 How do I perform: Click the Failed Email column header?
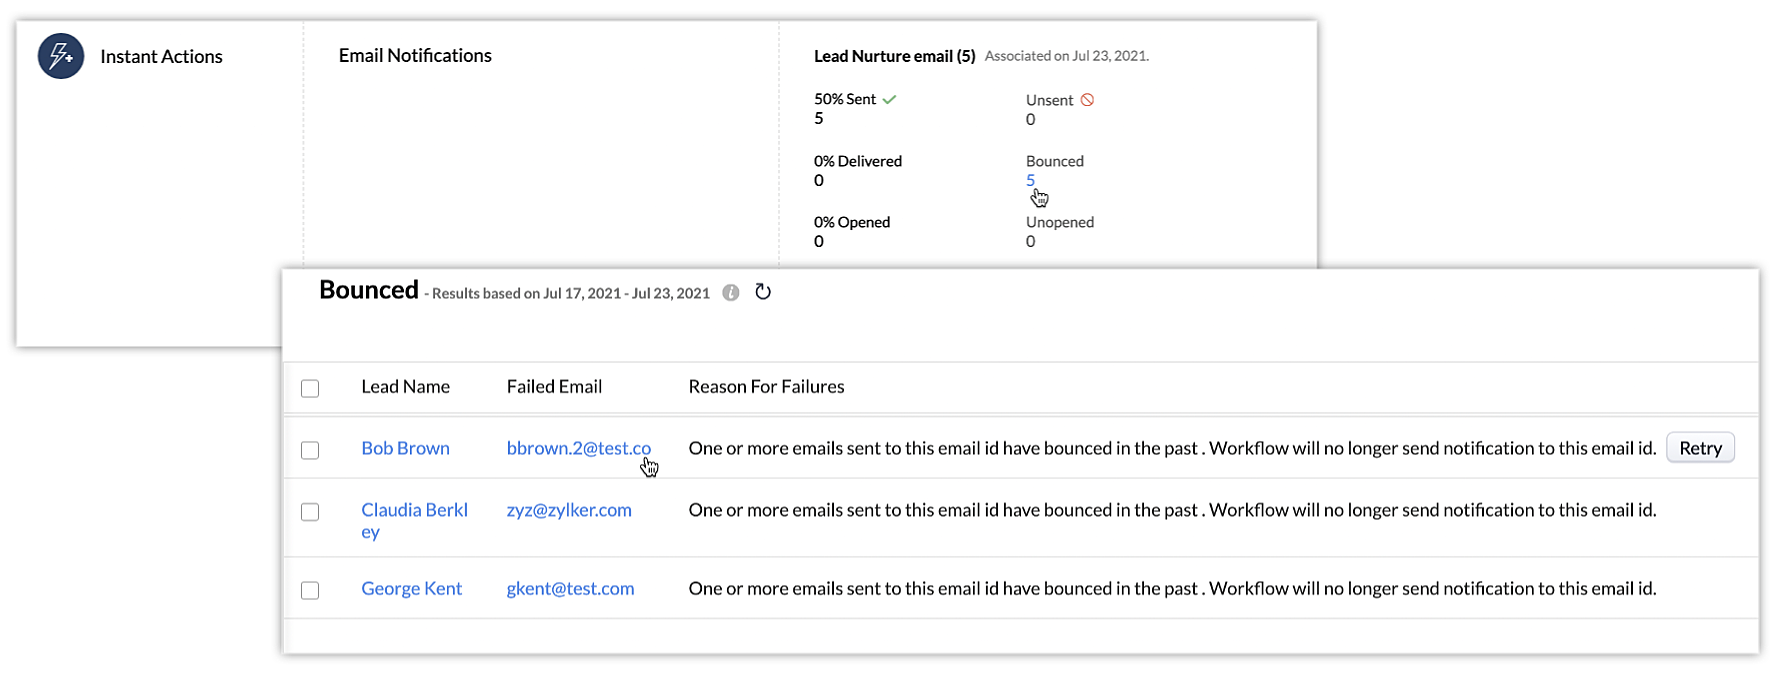[x=554, y=387]
